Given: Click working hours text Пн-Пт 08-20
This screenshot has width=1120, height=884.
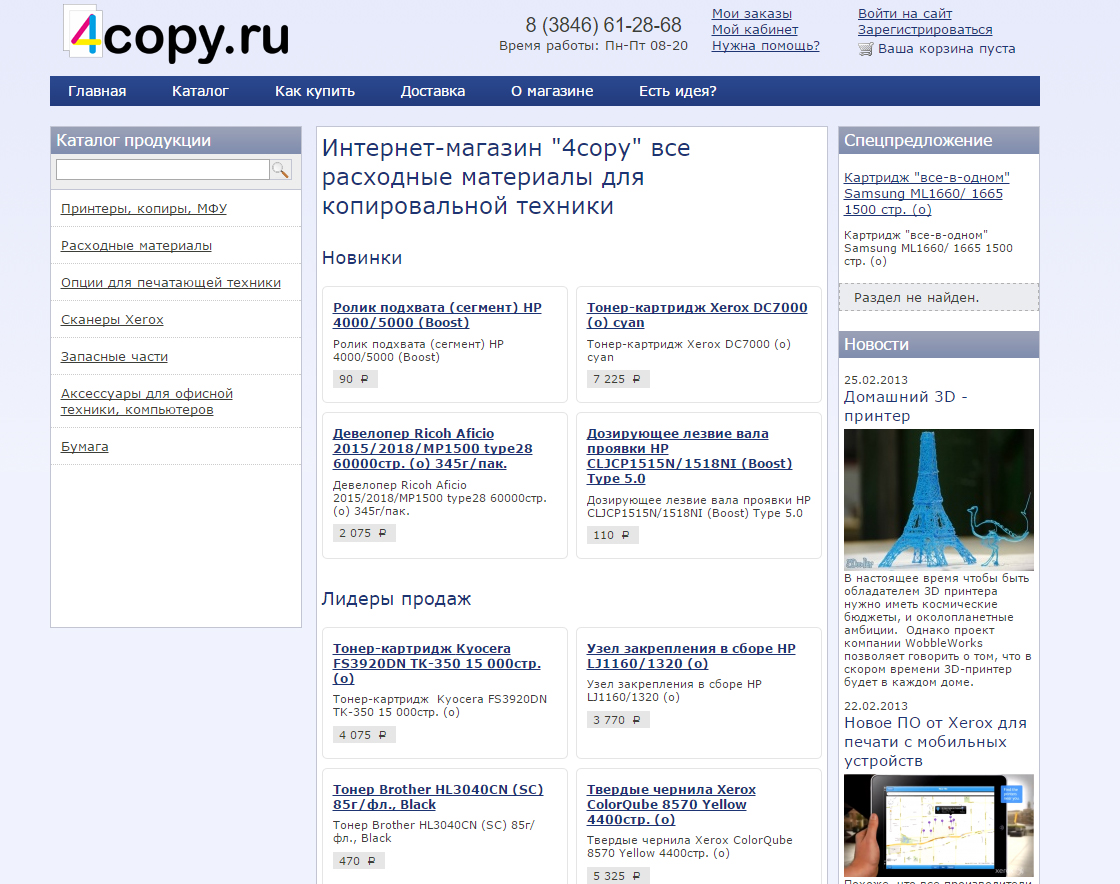Looking at the screenshot, I should (646, 46).
